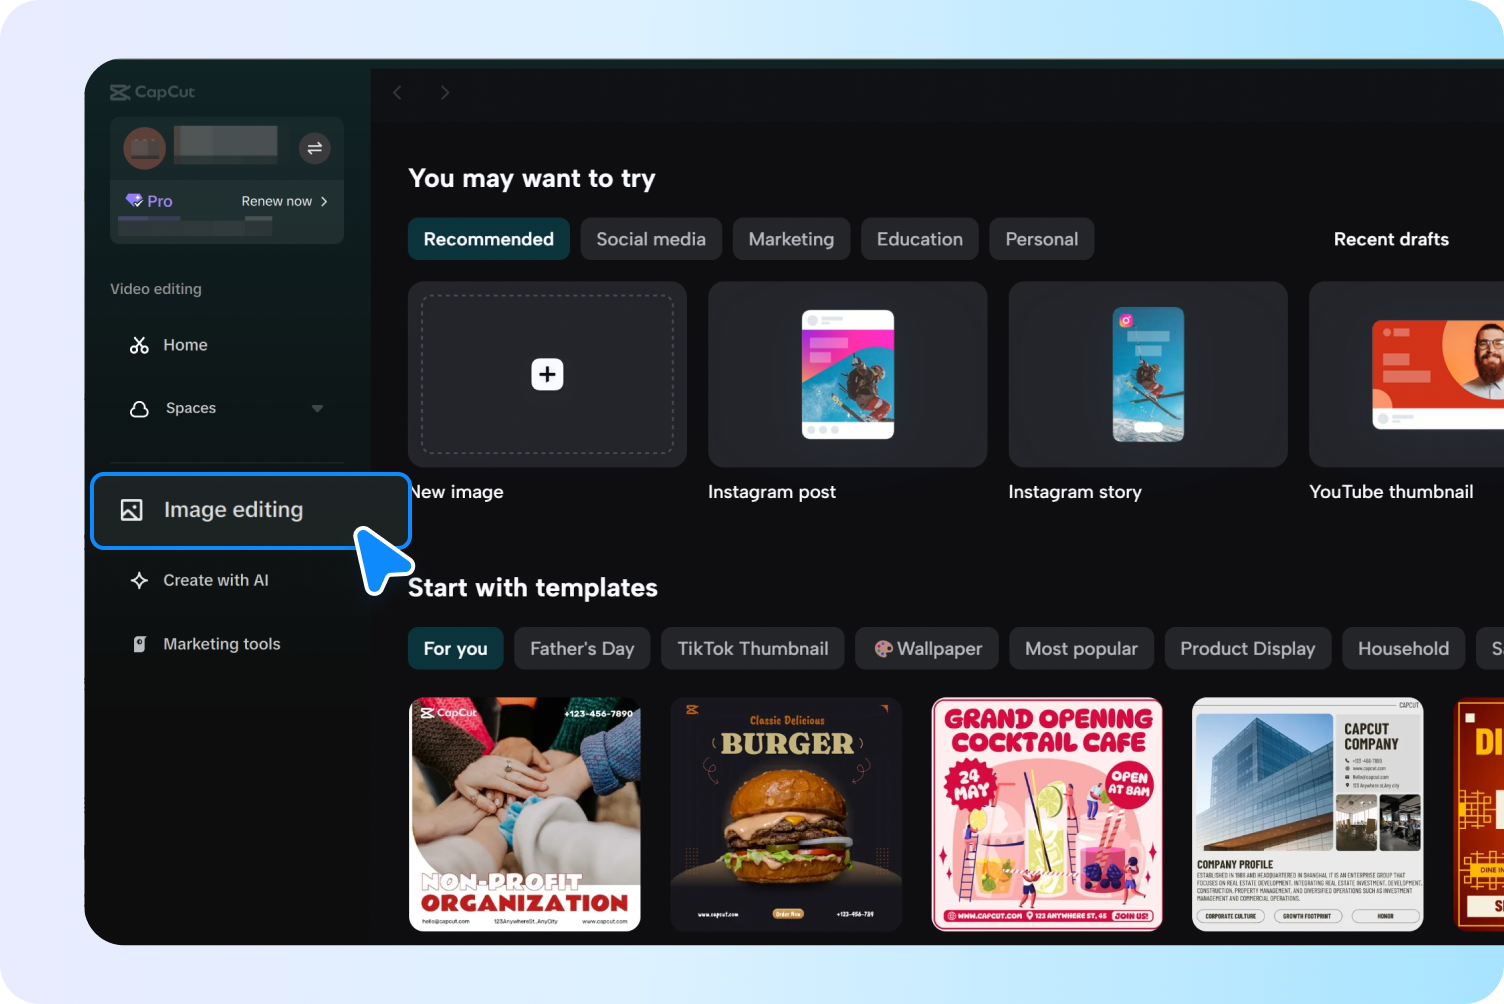This screenshot has width=1504, height=1004.
Task: Open Marketing tools section
Action: tap(222, 644)
